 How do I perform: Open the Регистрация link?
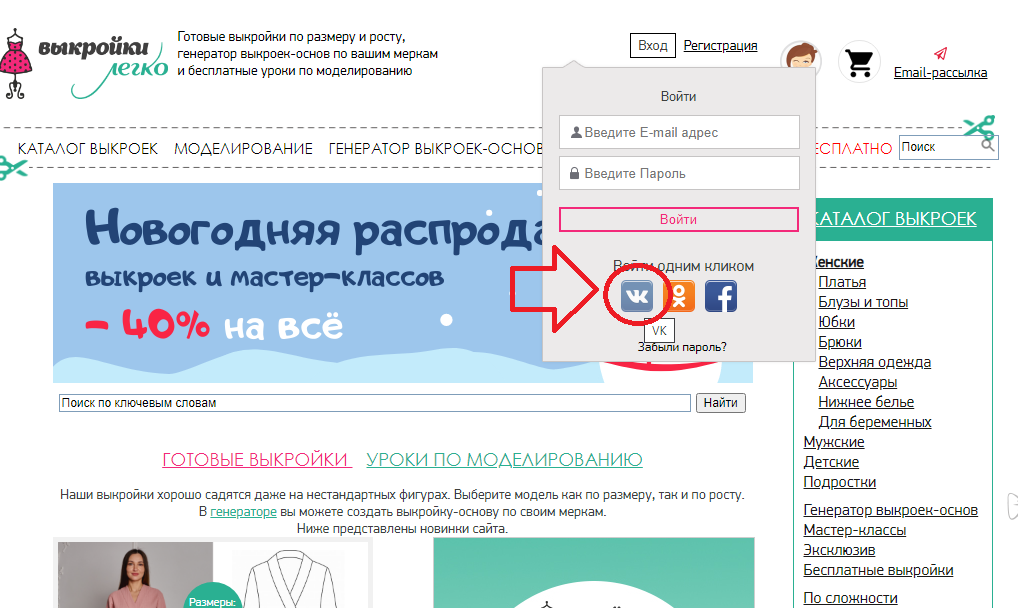click(720, 46)
